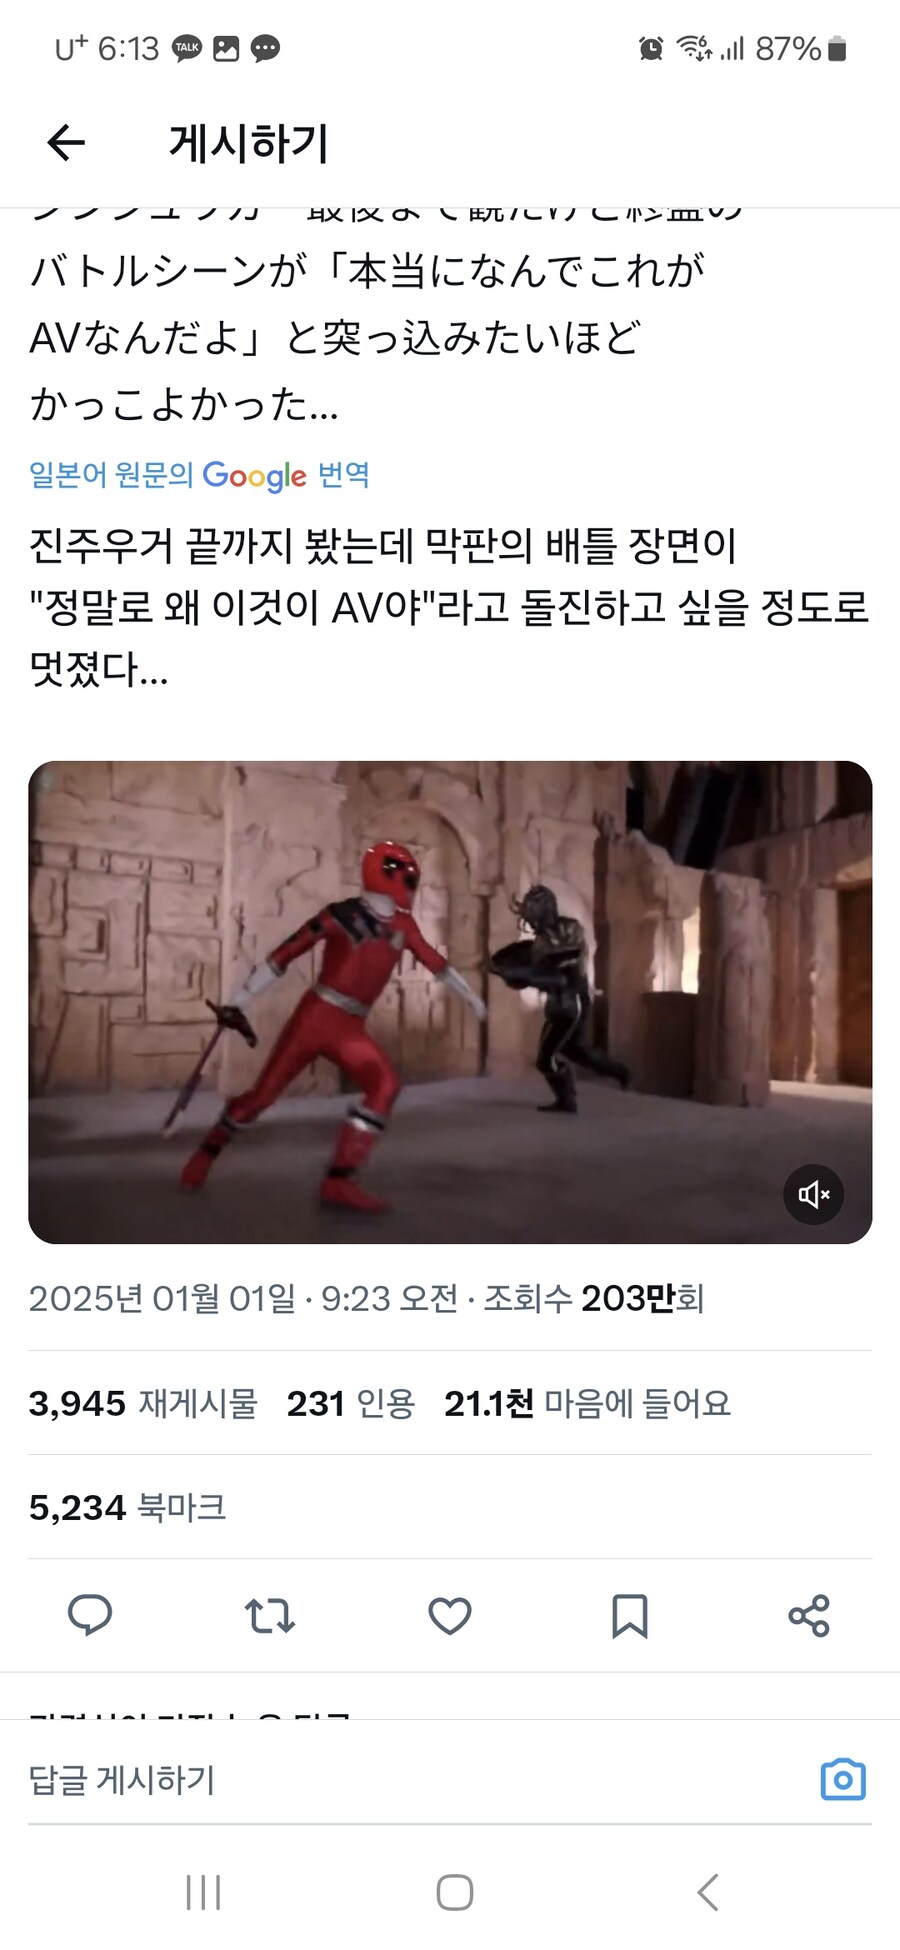The image size is (900, 1950).
Task: Tap the 5,234 bookmarks count
Action: 127,1507
